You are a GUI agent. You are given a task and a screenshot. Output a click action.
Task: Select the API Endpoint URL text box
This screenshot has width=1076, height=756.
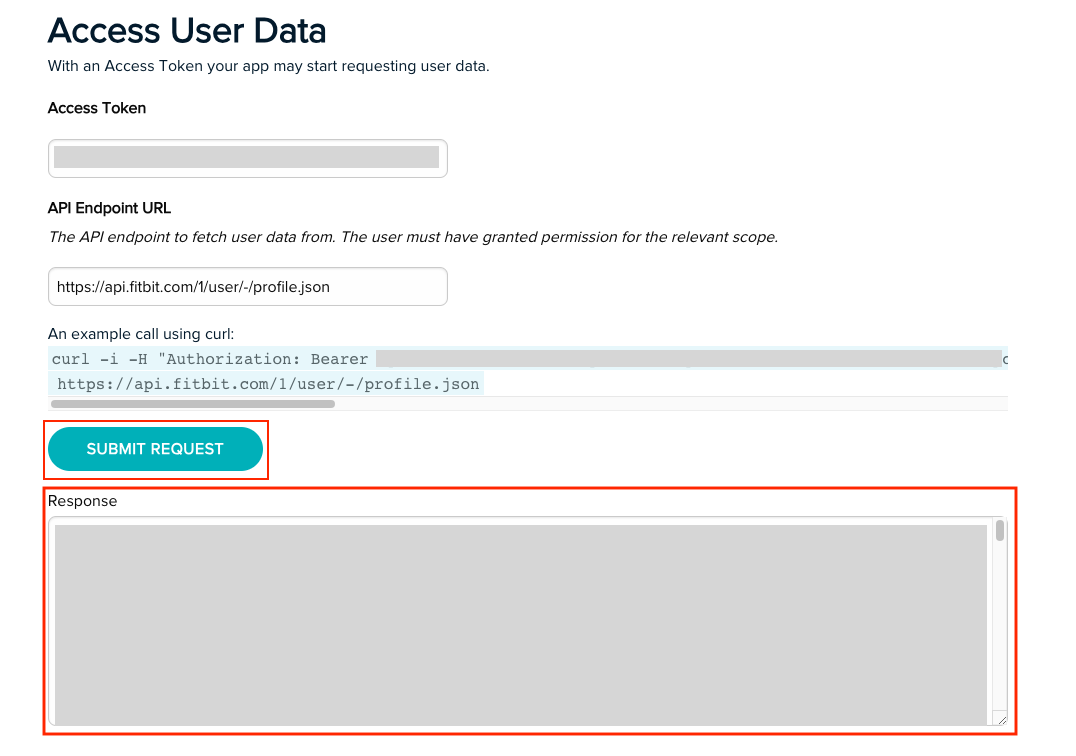tap(247, 286)
